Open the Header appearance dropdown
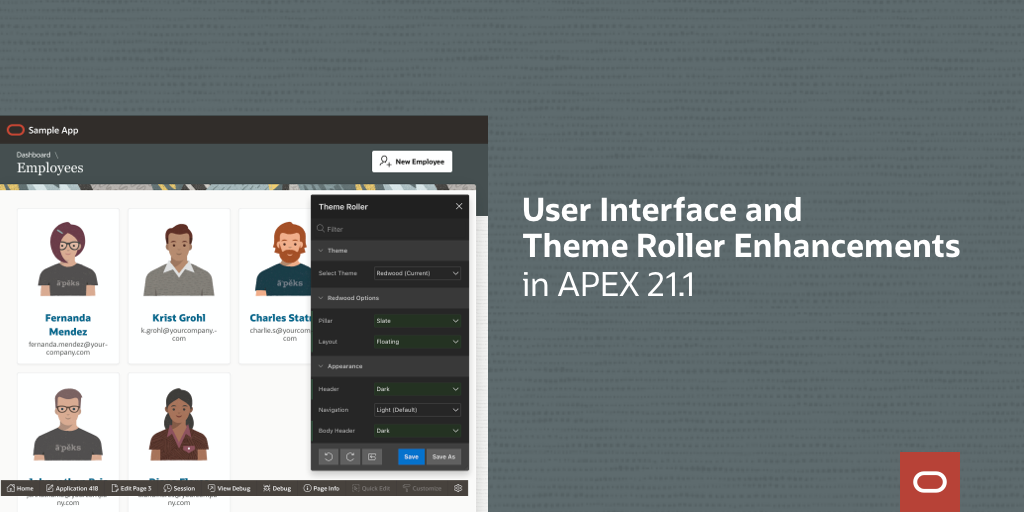Image resolution: width=1024 pixels, height=512 pixels. tap(418, 389)
